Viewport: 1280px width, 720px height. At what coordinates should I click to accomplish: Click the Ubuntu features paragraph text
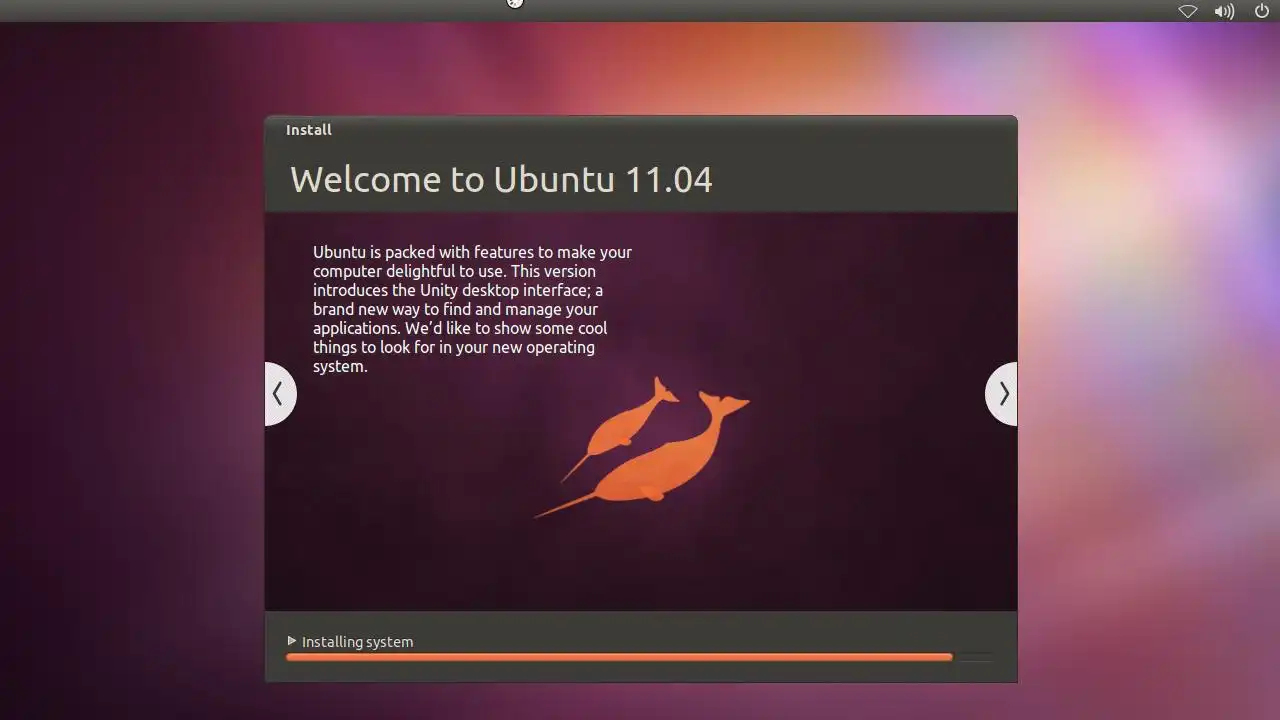tap(472, 309)
